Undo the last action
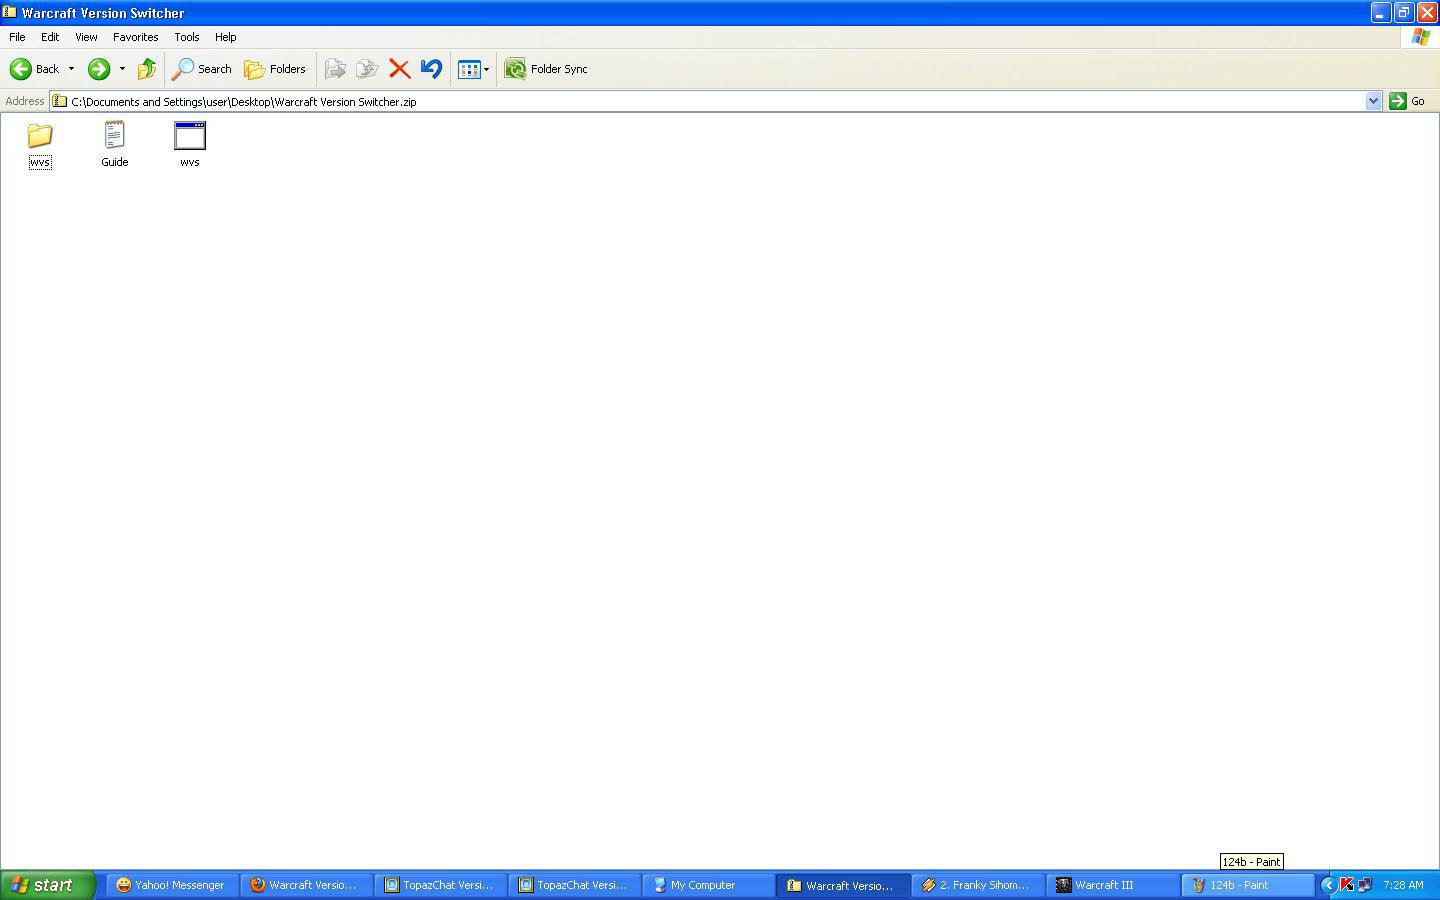The width and height of the screenshot is (1440, 900). [431, 69]
